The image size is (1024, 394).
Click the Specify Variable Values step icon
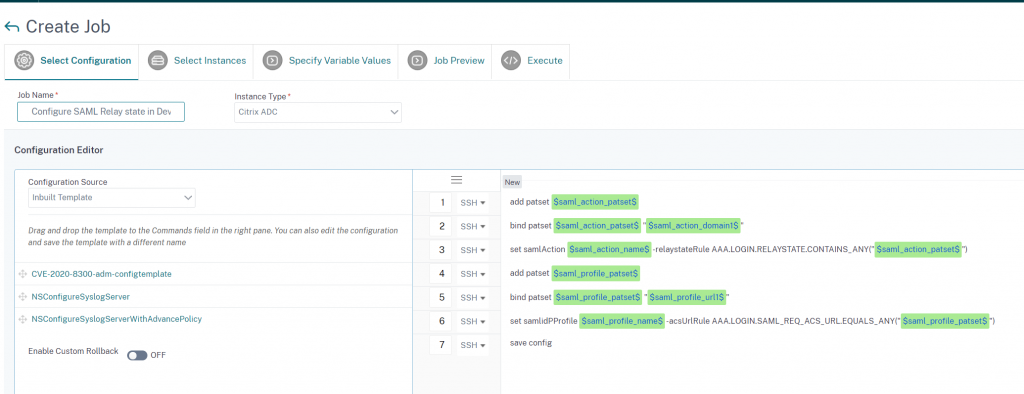click(272, 61)
